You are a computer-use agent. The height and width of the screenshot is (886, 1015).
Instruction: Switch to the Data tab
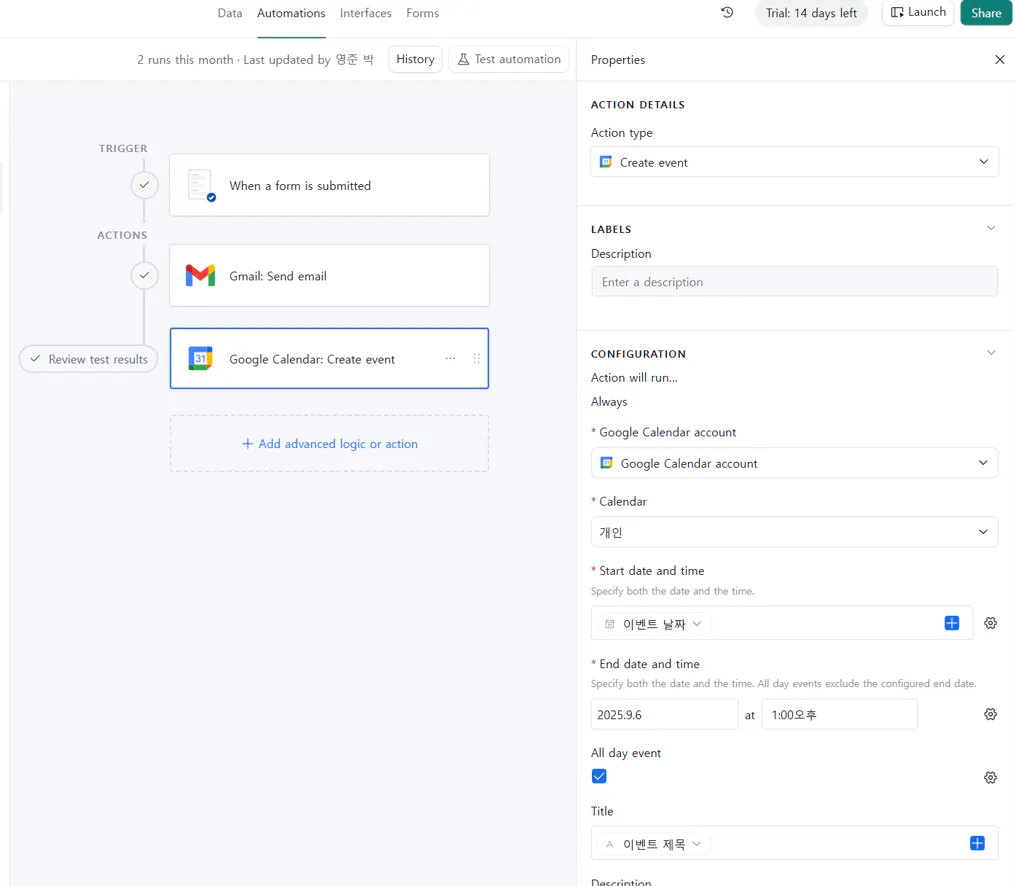[230, 13]
